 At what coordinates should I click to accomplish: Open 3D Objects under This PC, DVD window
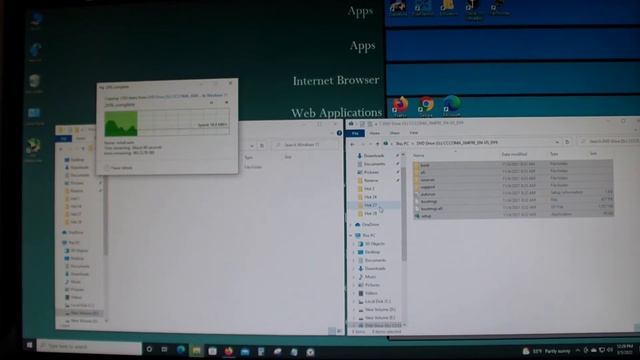tap(374, 244)
